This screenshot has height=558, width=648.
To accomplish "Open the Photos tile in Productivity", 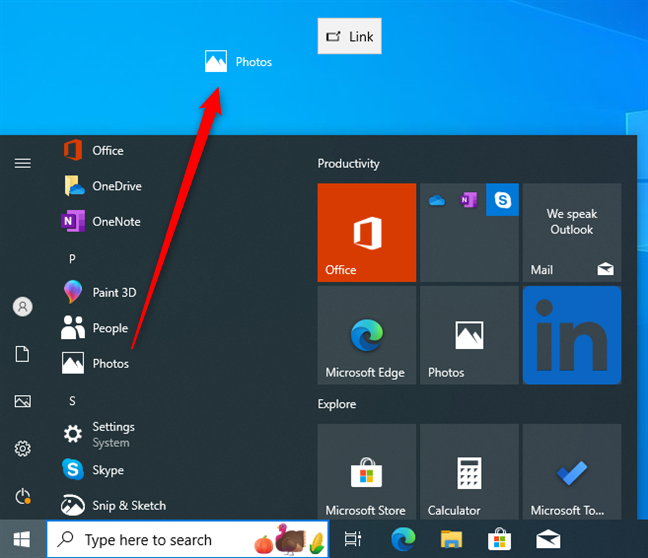I will [469, 335].
